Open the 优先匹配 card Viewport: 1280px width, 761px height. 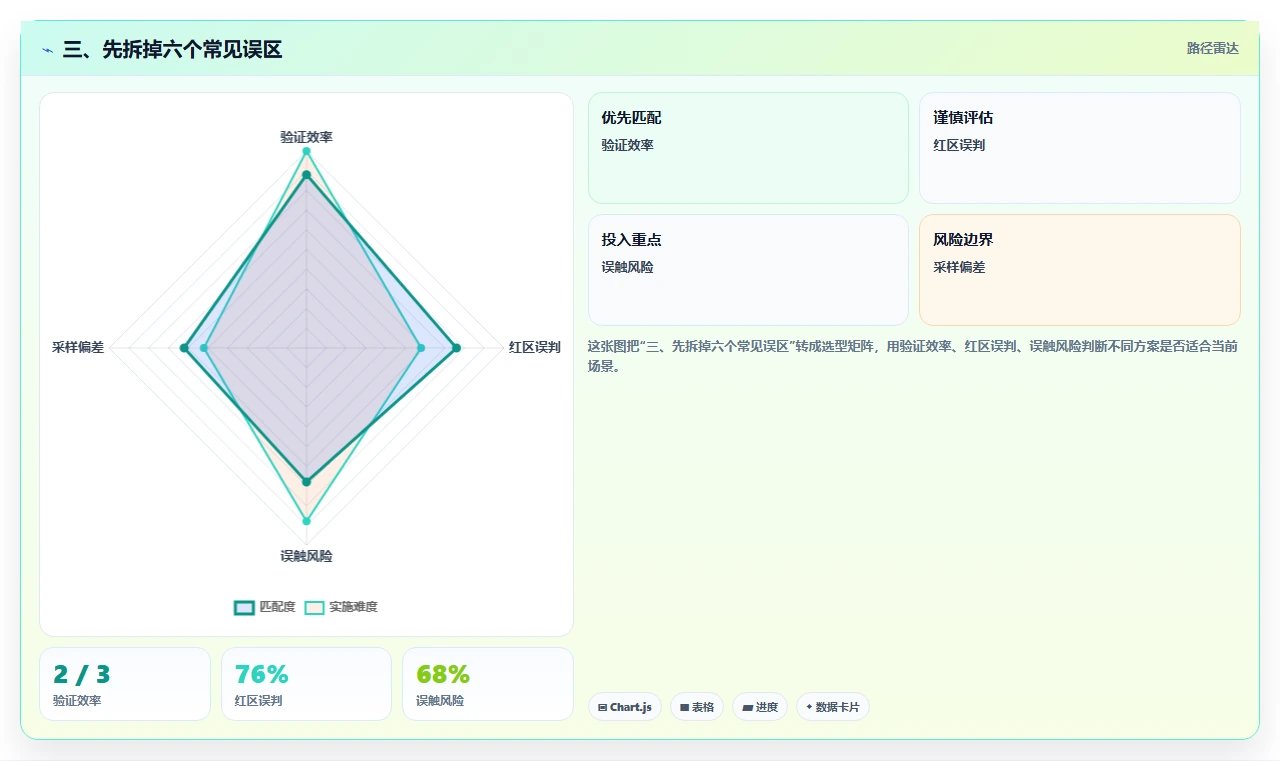point(748,148)
